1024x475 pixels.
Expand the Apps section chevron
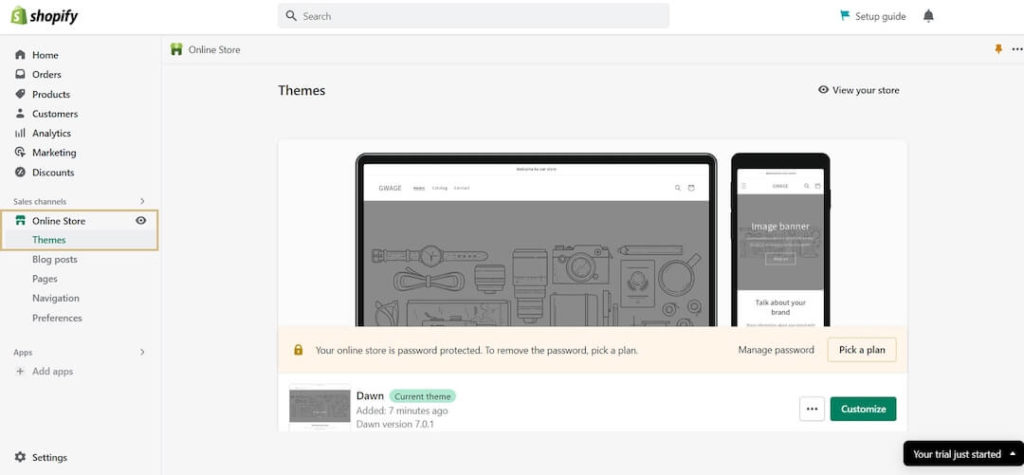coord(142,352)
